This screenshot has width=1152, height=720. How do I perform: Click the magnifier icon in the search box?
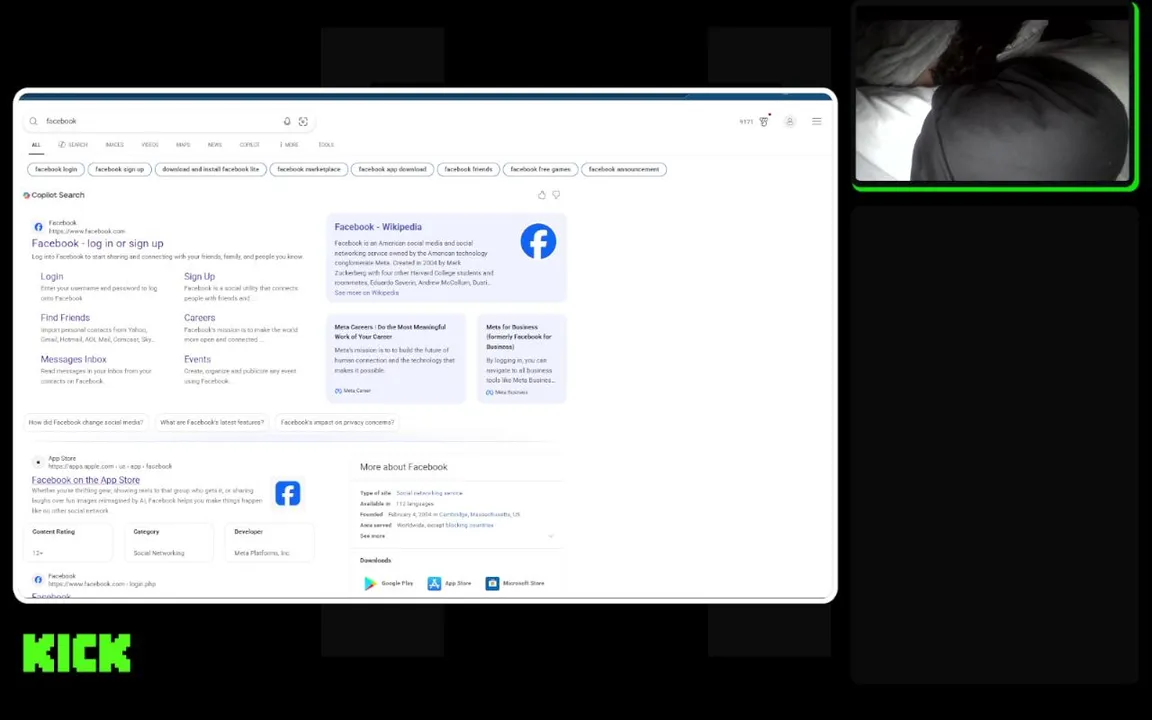pyautogui.click(x=33, y=121)
